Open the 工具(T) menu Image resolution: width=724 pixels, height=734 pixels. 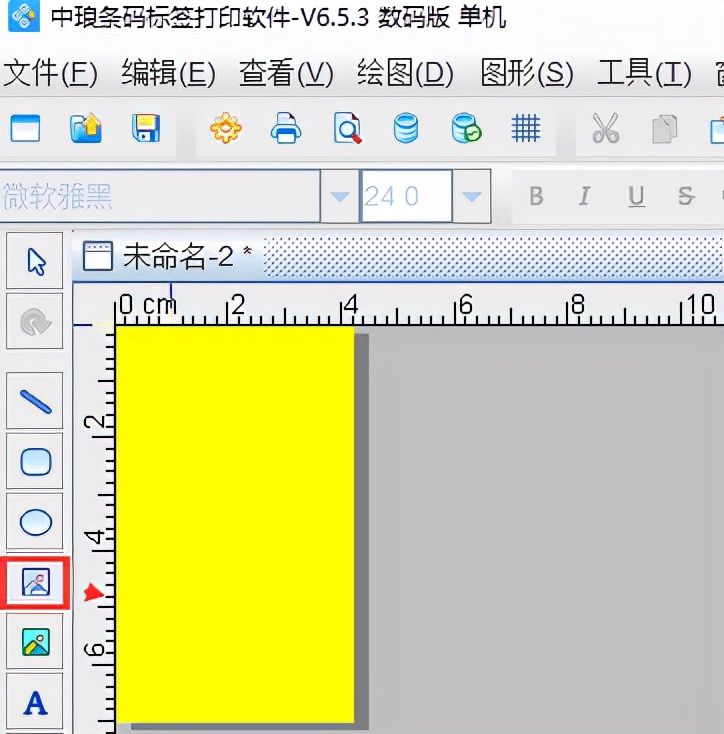tap(644, 73)
